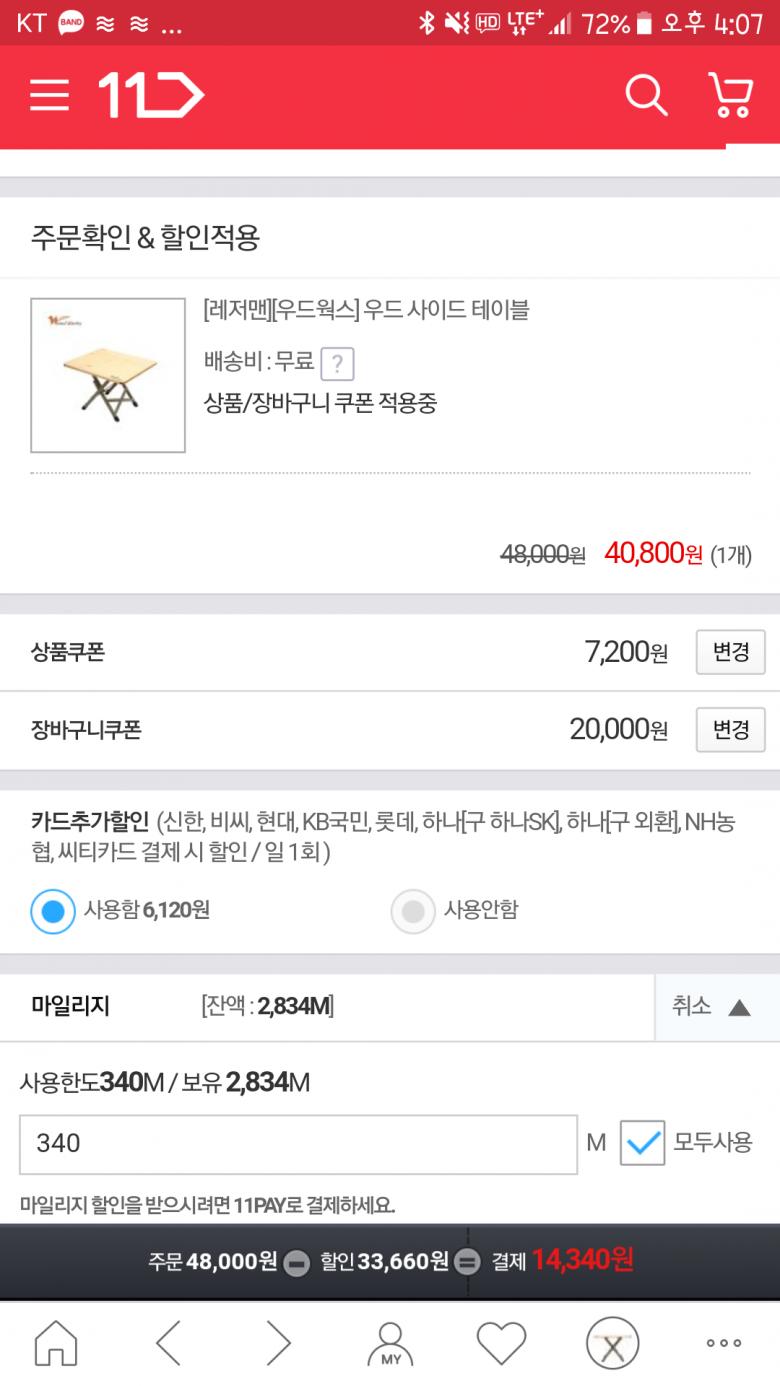Open the search icon
The image size is (780, 1386).
[646, 96]
